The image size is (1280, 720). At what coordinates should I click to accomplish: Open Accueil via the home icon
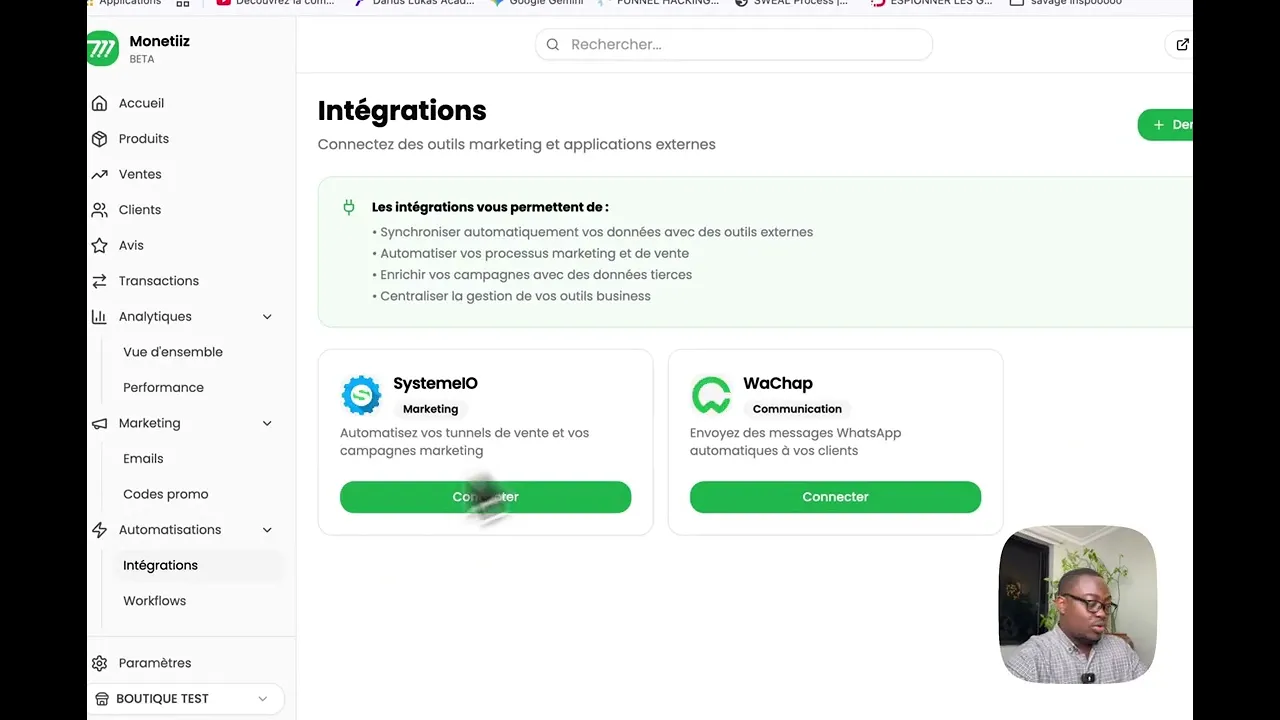pyautogui.click(x=99, y=103)
